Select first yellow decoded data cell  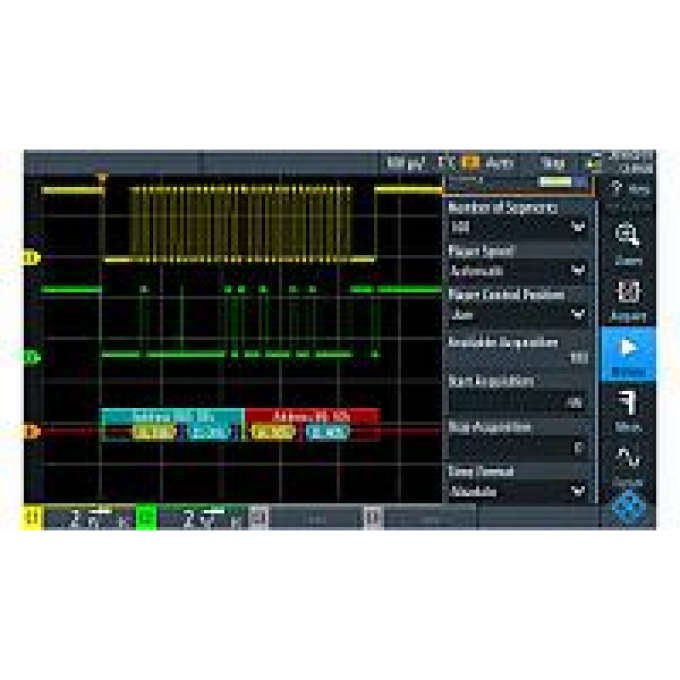[x=155, y=432]
